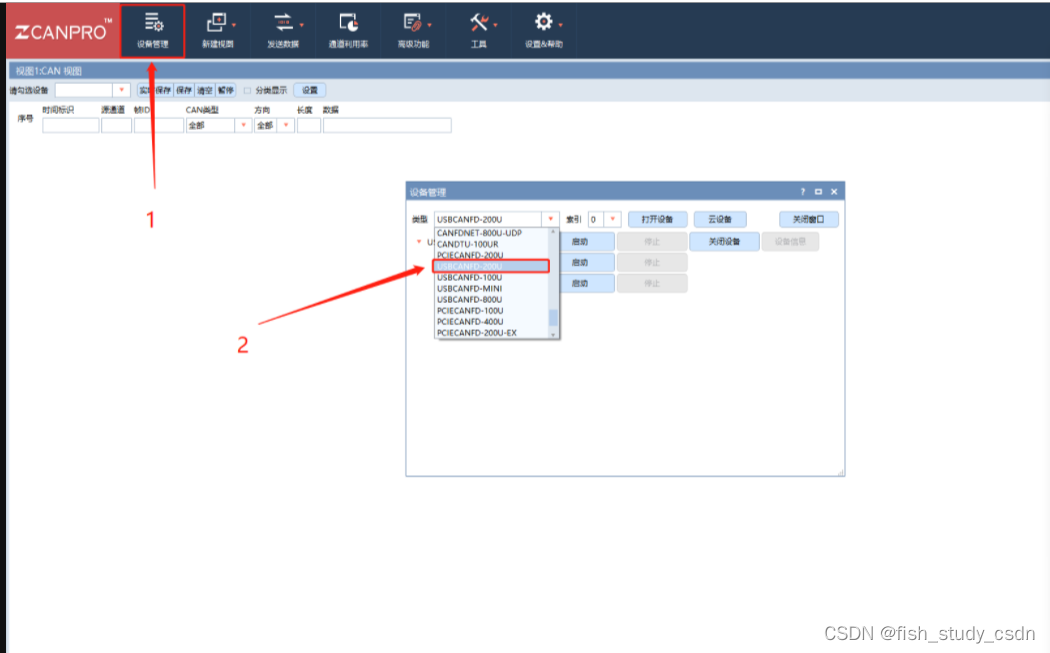Screen dimensions: 1050x653
Task: Click the 设置 button in the CAN view toolbar
Action: (x=309, y=90)
